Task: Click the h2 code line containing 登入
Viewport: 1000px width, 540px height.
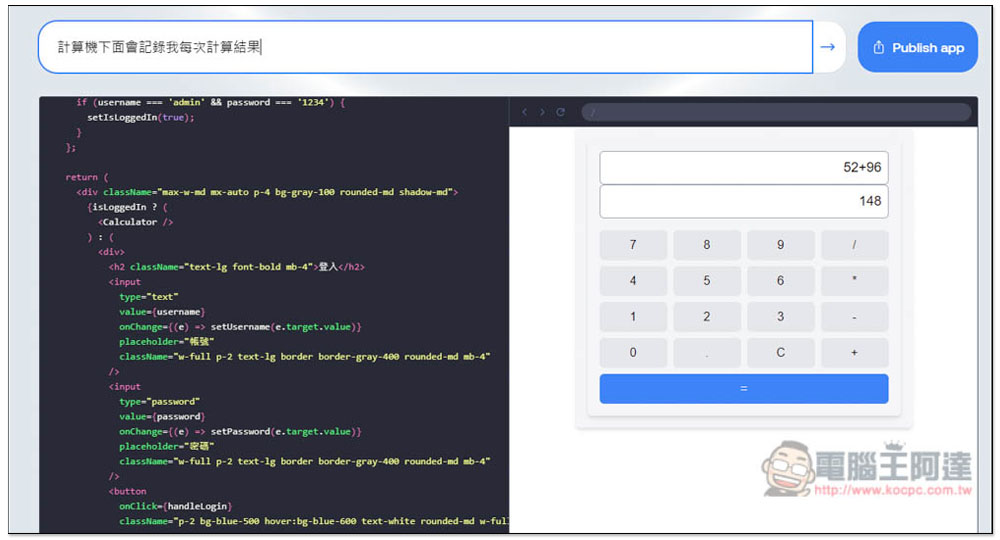Action: coord(237,266)
